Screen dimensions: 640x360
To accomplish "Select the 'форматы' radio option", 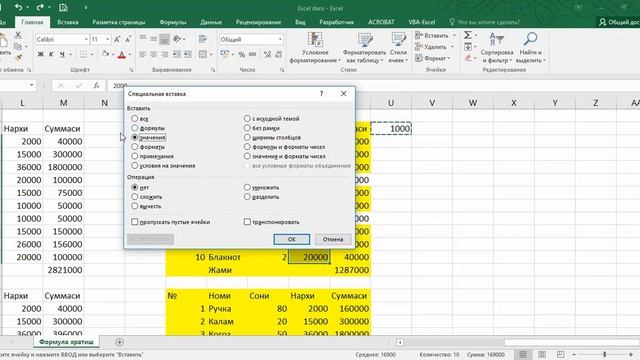I will [x=135, y=147].
